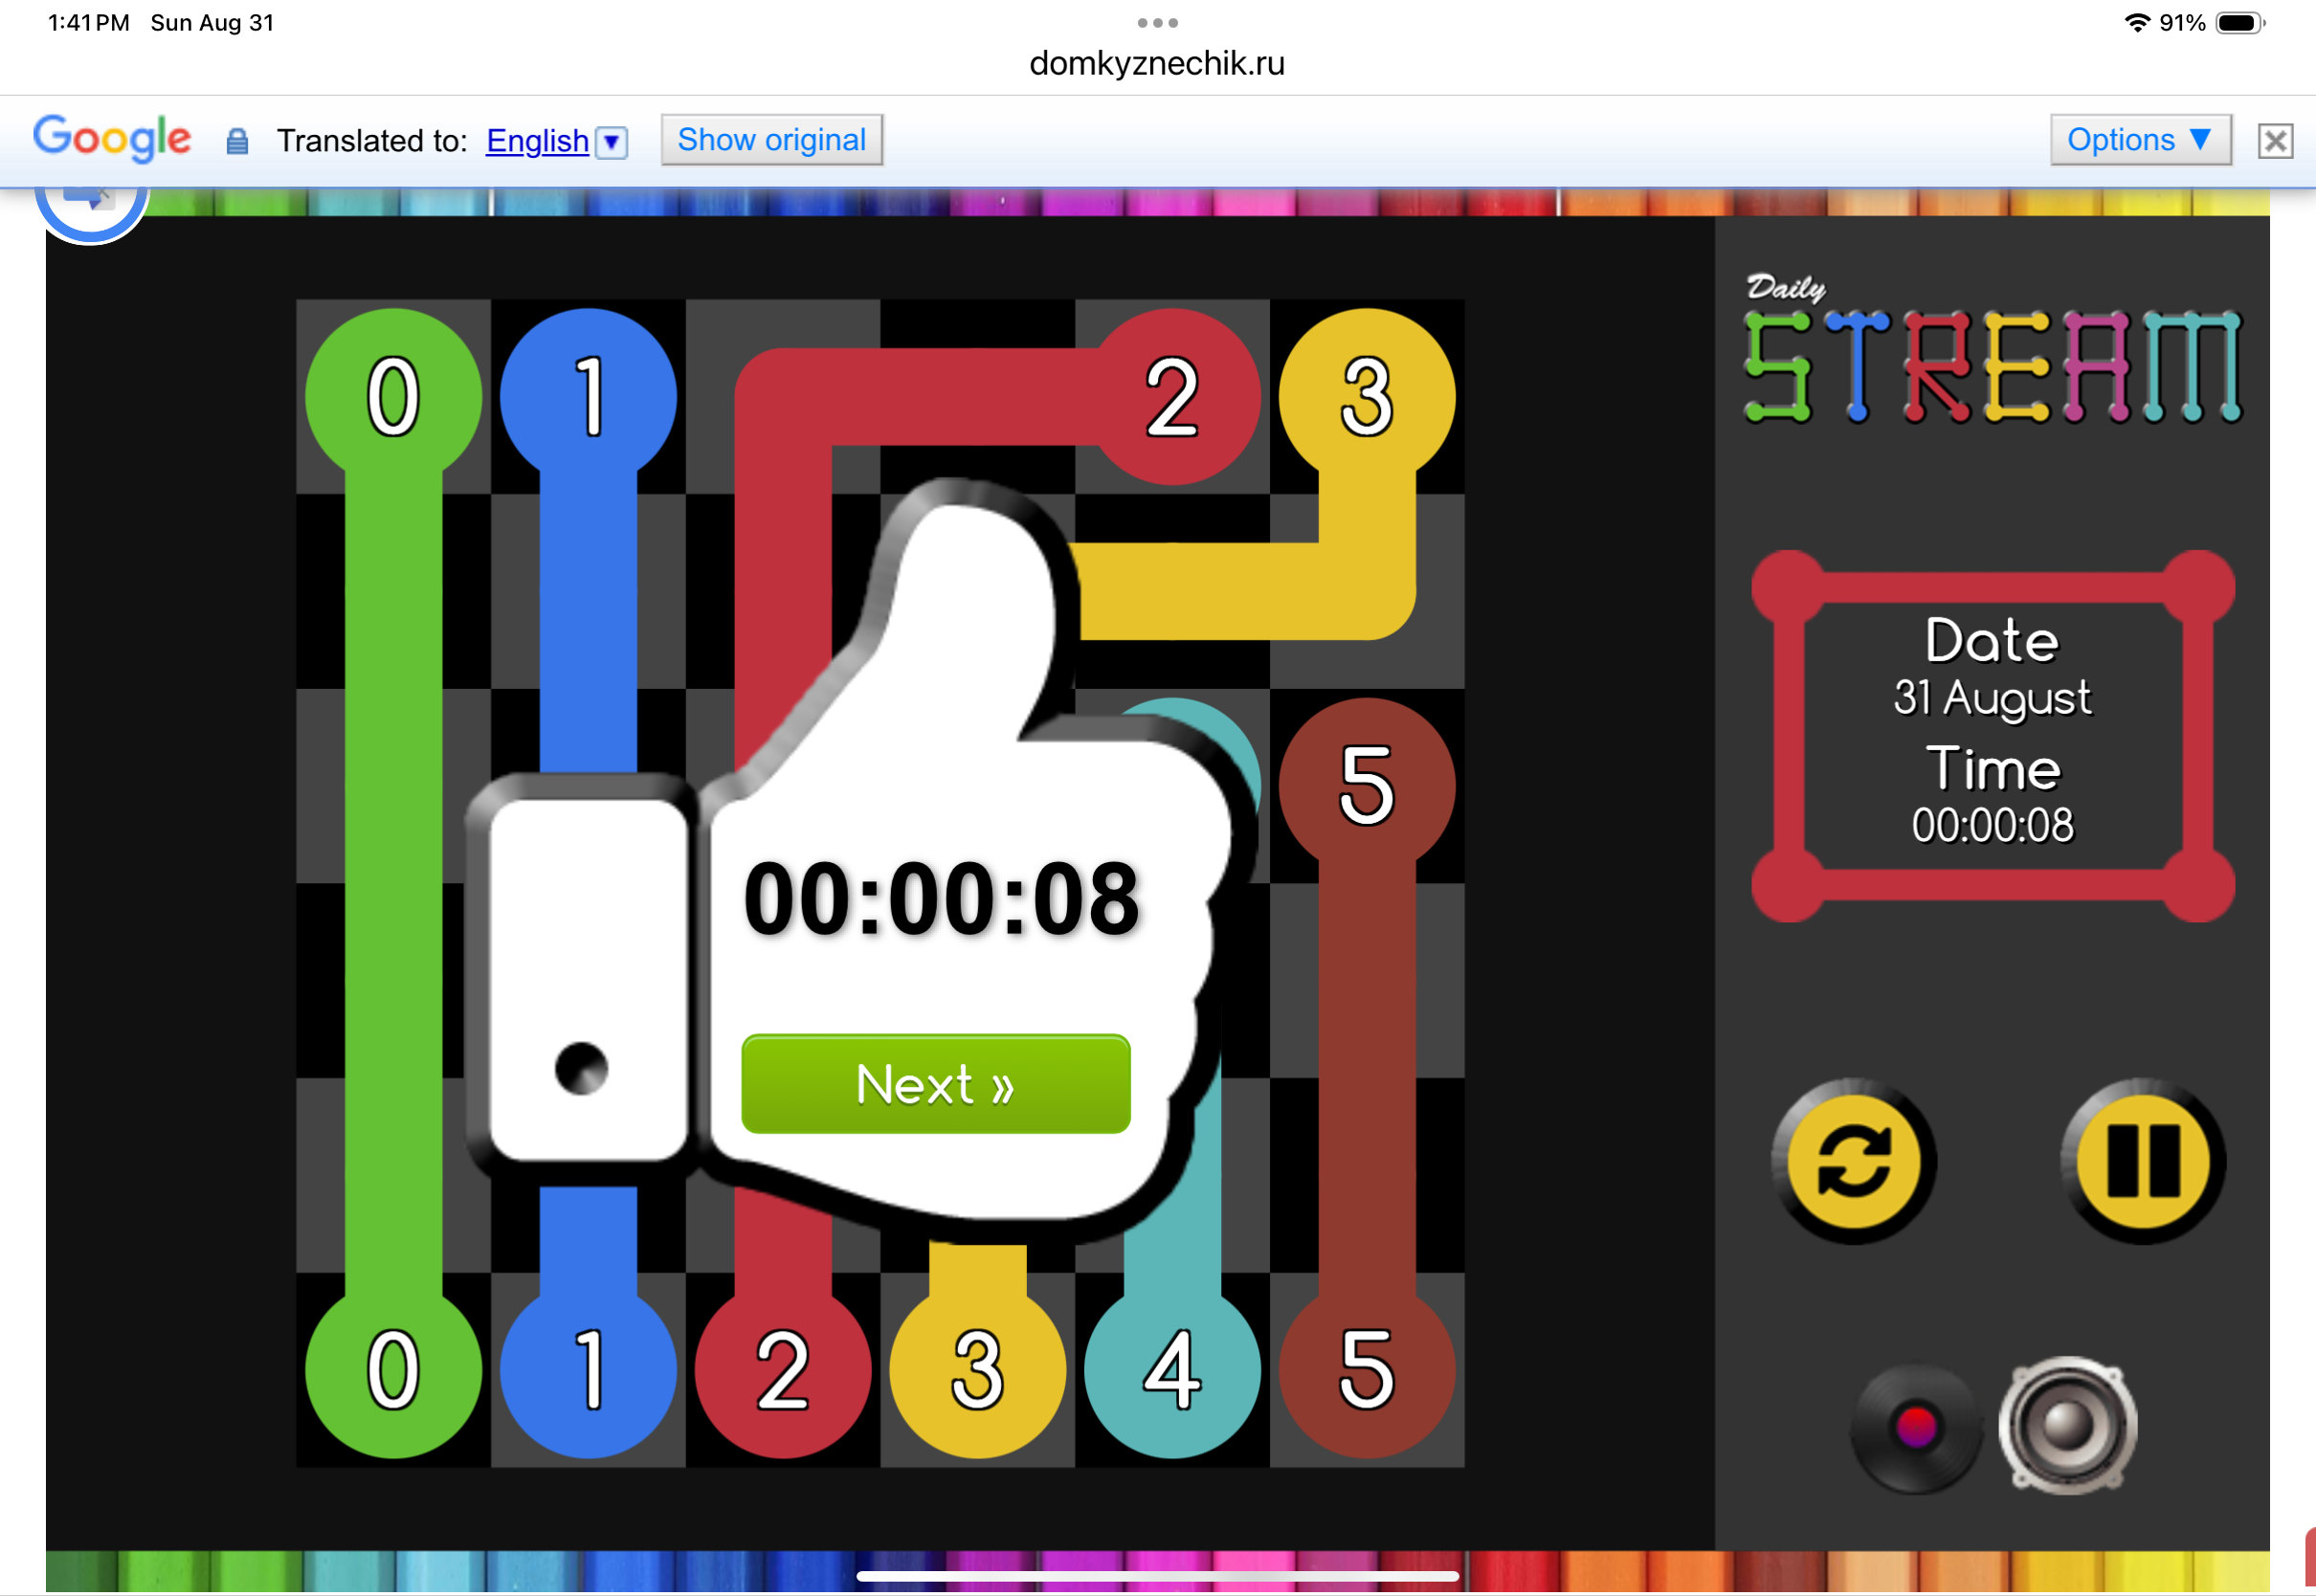The height and width of the screenshot is (1596, 2316).
Task: Tap the Wi-Fi status icon
Action: click(2137, 22)
